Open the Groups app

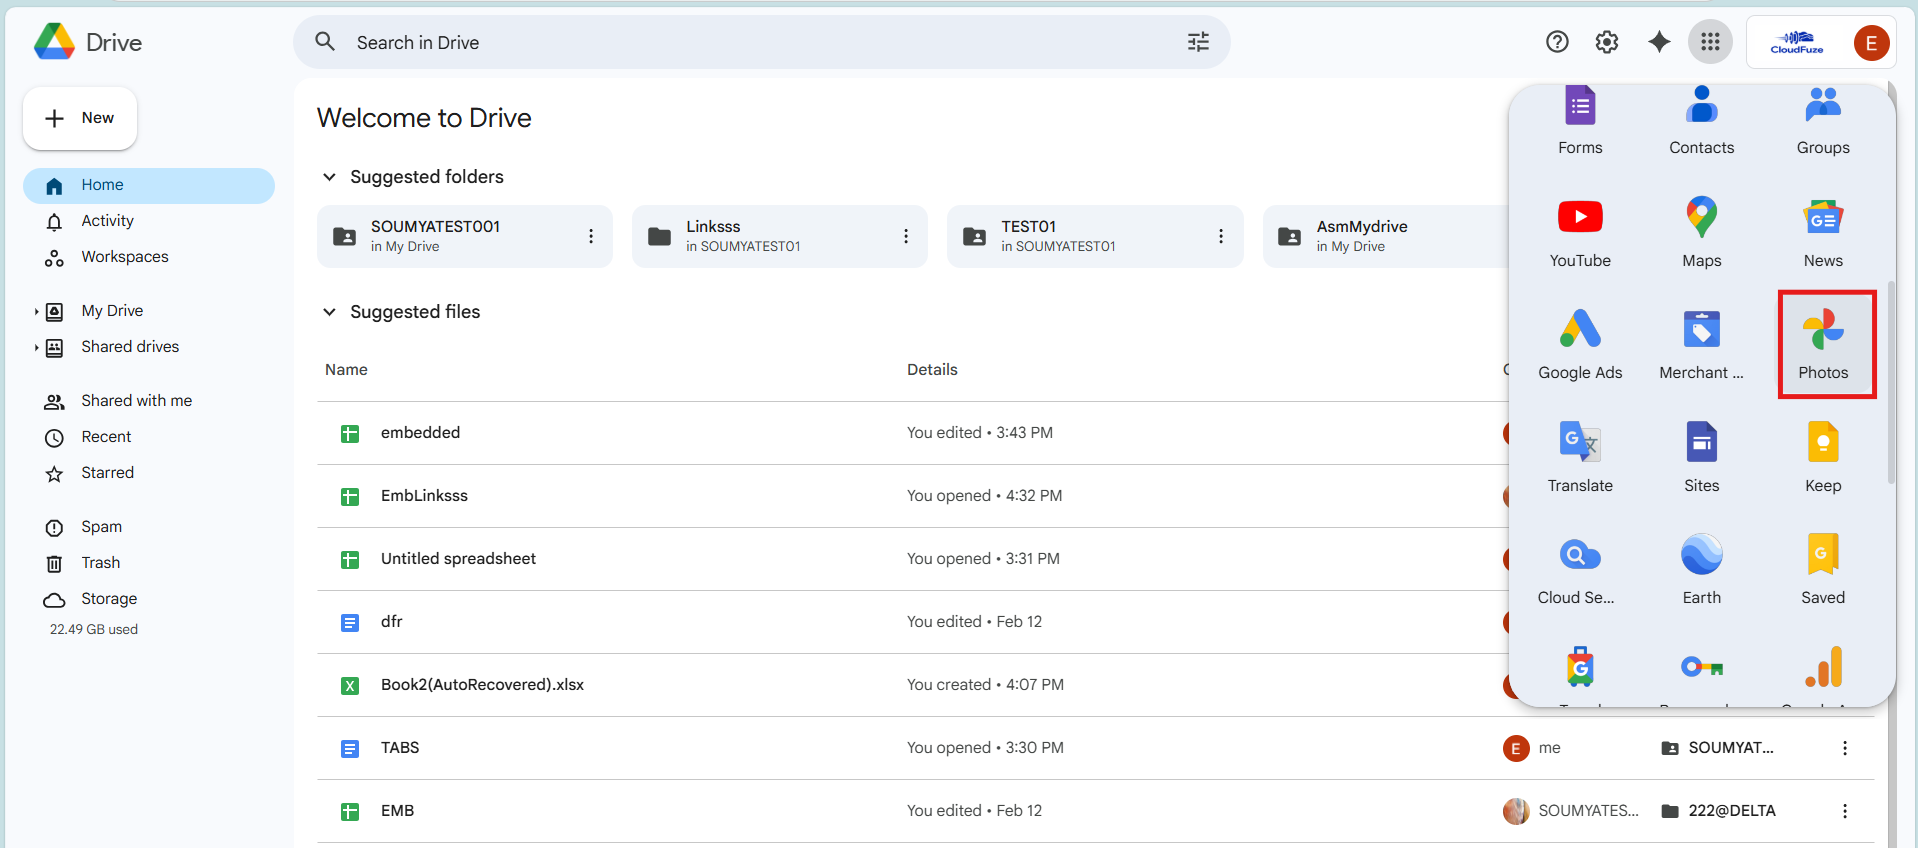[1823, 121]
